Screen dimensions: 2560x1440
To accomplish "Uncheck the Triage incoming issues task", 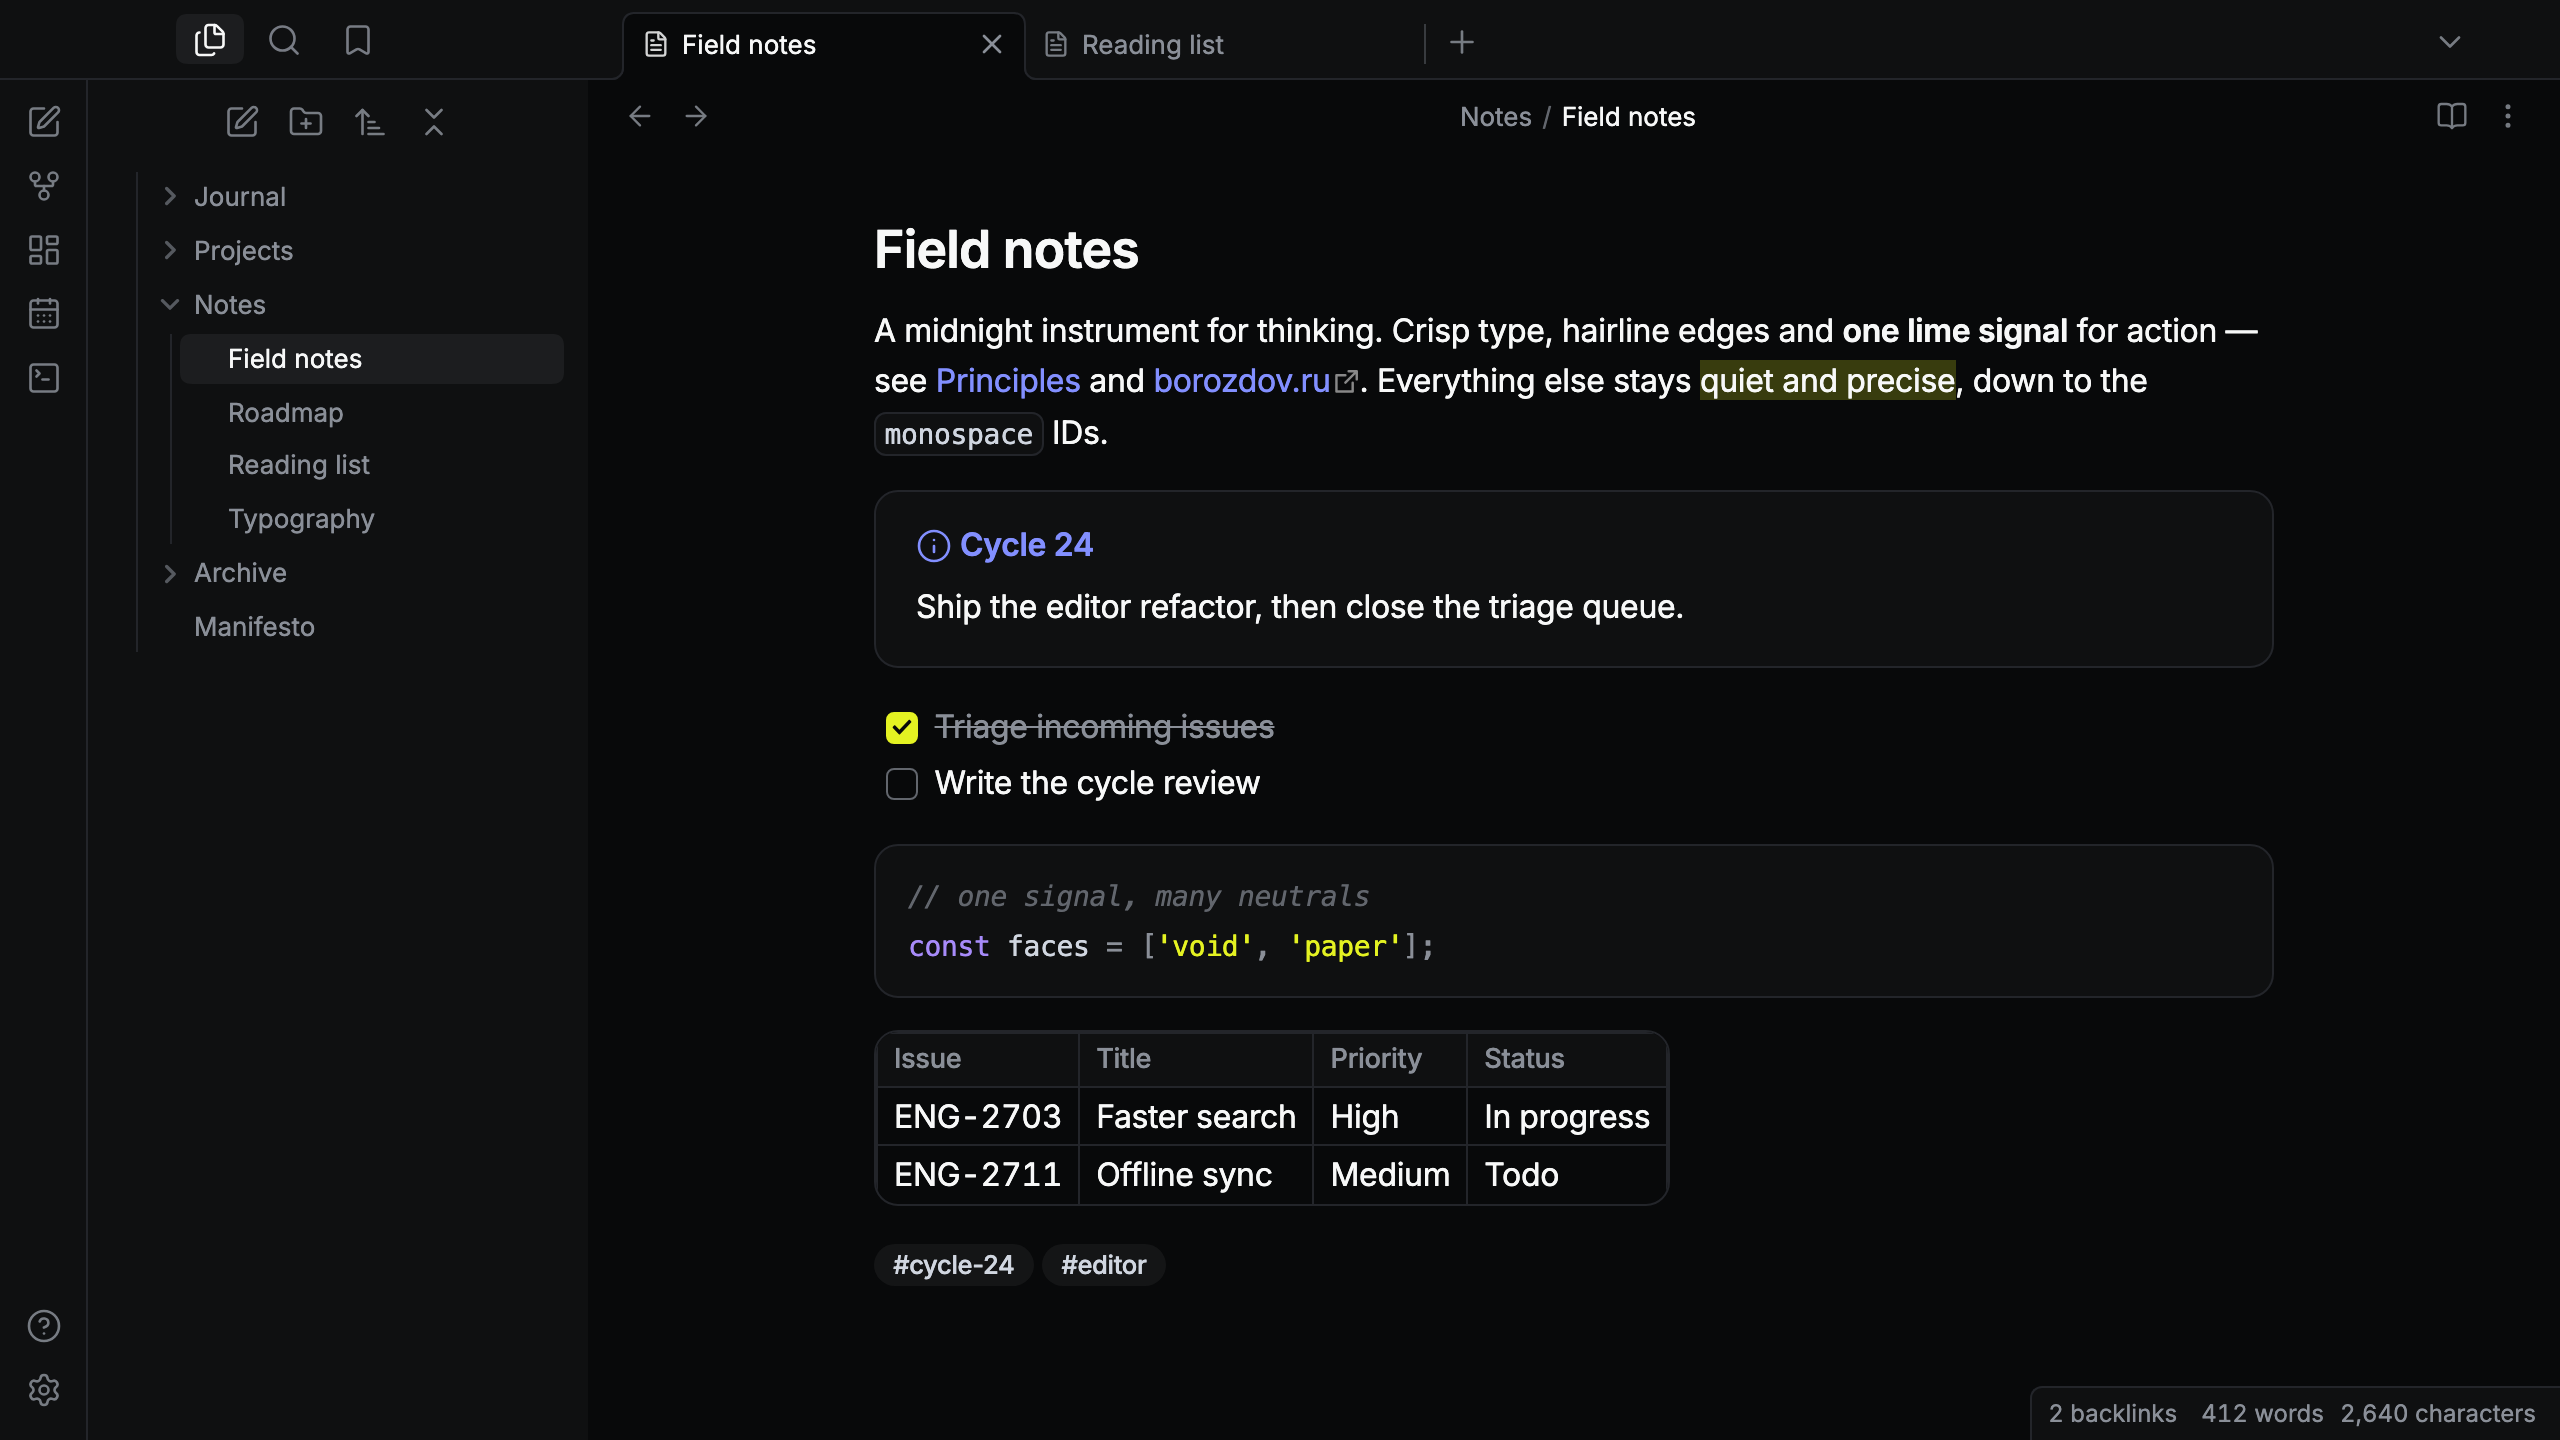I will (902, 728).
